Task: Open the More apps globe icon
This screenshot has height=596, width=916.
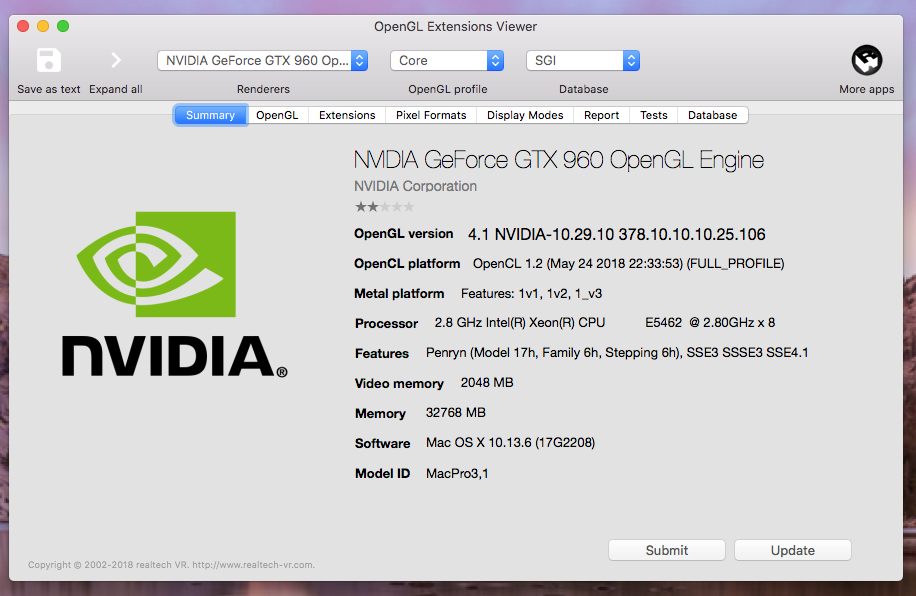Action: click(866, 60)
